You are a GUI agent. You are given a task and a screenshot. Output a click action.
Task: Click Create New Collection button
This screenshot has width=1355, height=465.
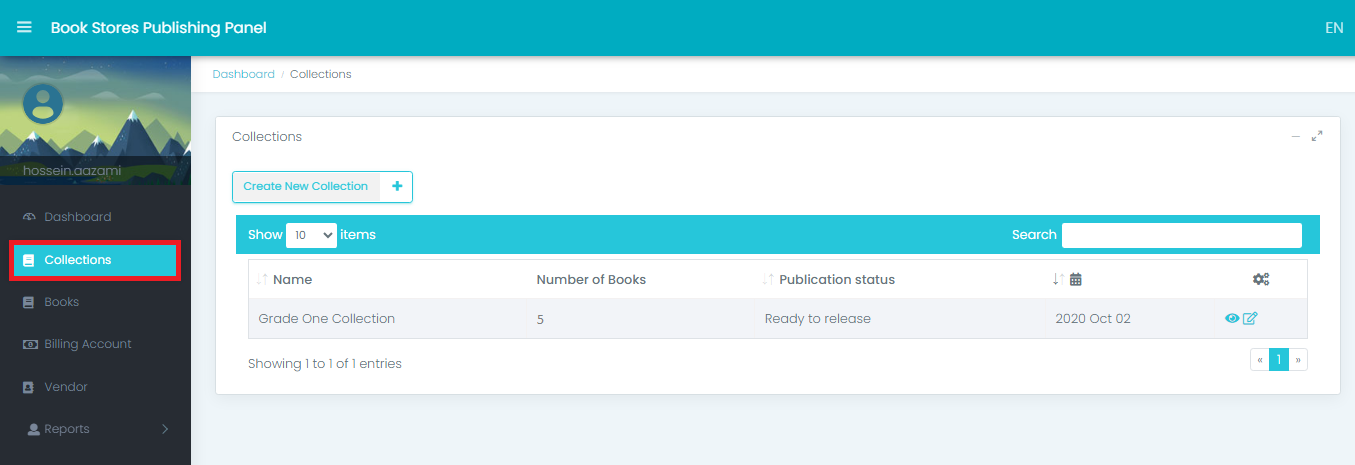click(306, 187)
